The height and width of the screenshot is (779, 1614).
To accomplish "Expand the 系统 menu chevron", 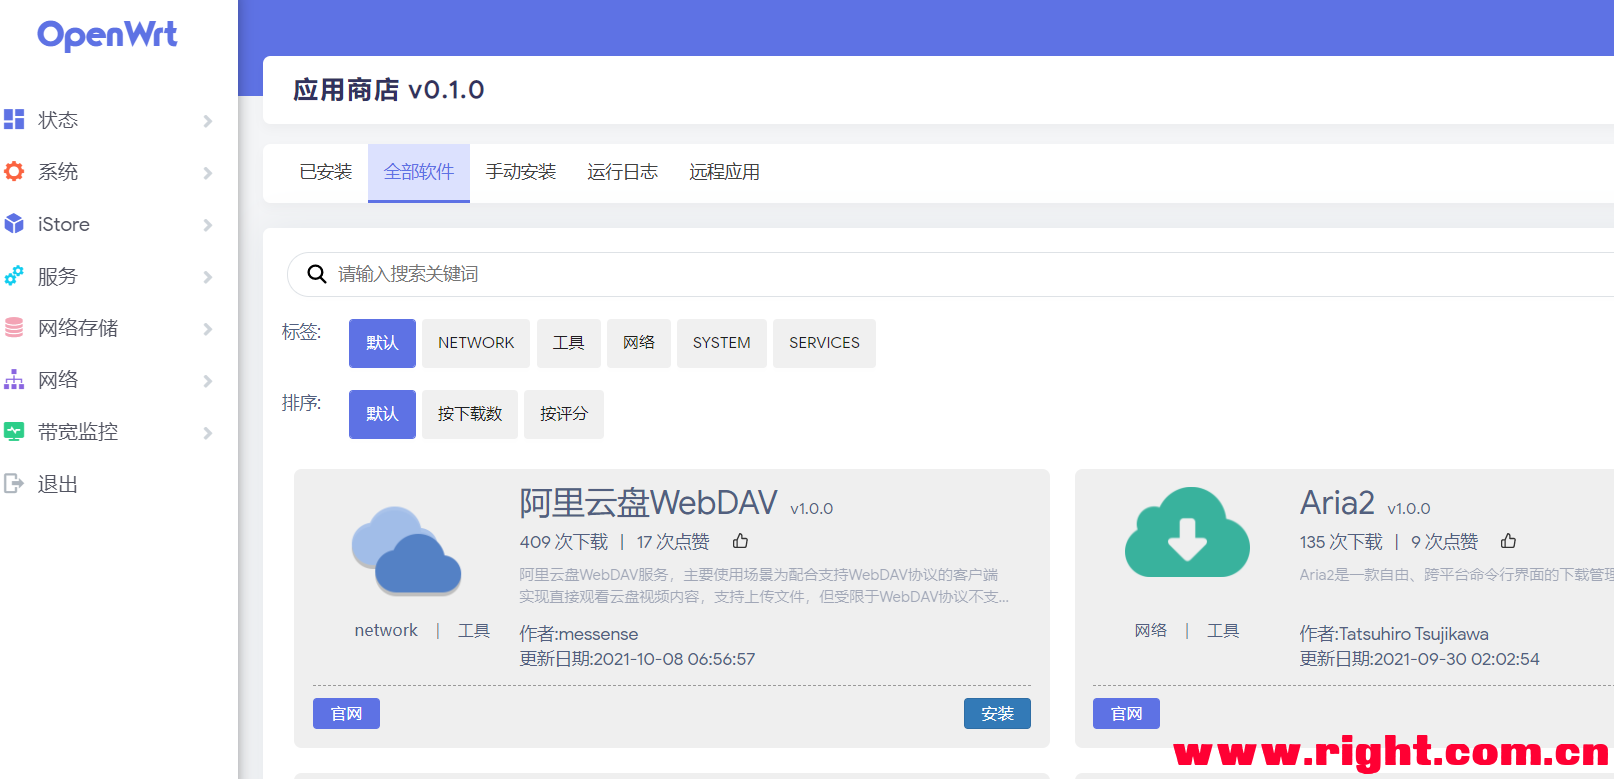I will (208, 173).
